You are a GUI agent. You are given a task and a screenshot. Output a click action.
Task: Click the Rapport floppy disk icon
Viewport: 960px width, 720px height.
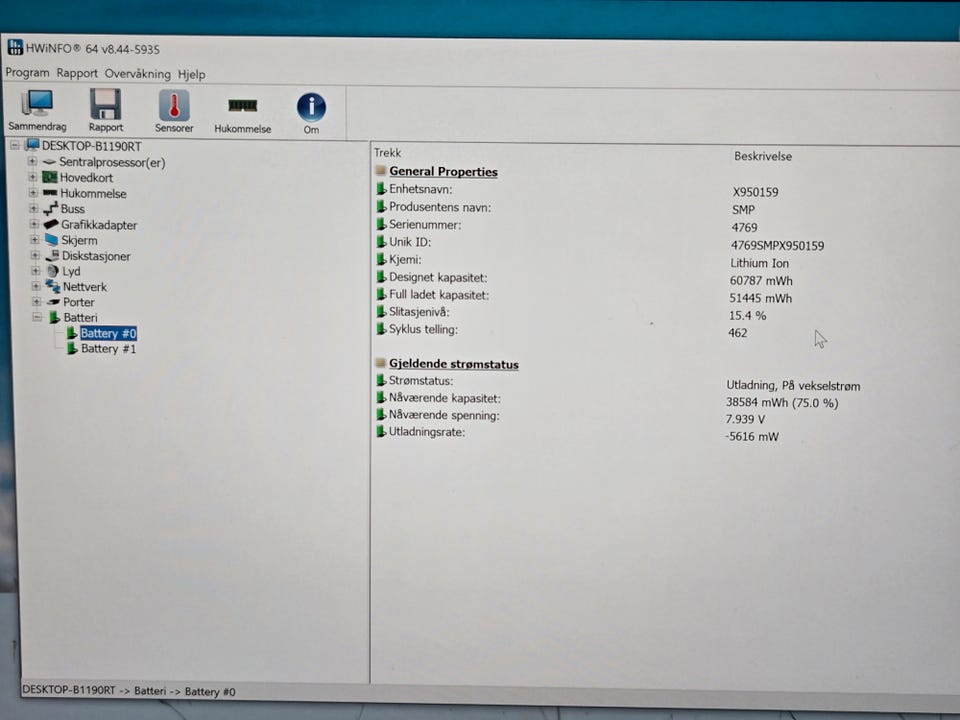point(105,111)
